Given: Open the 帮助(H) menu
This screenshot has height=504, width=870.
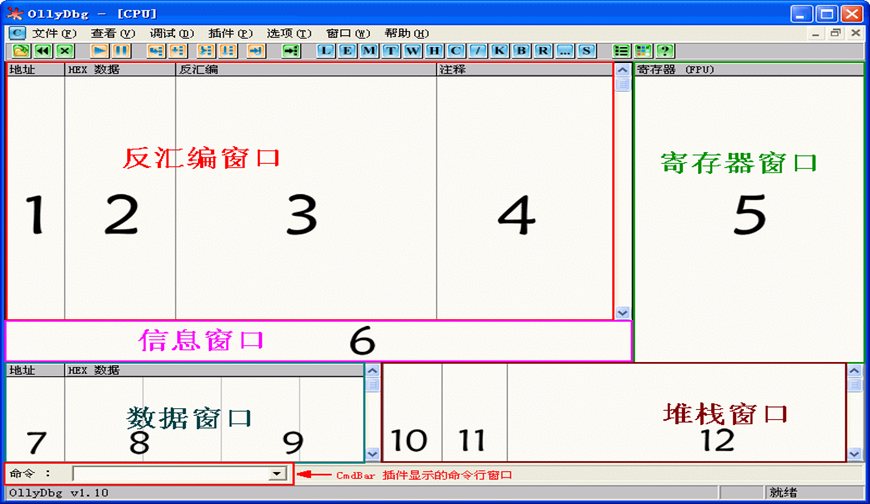Looking at the screenshot, I should tap(407, 33).
